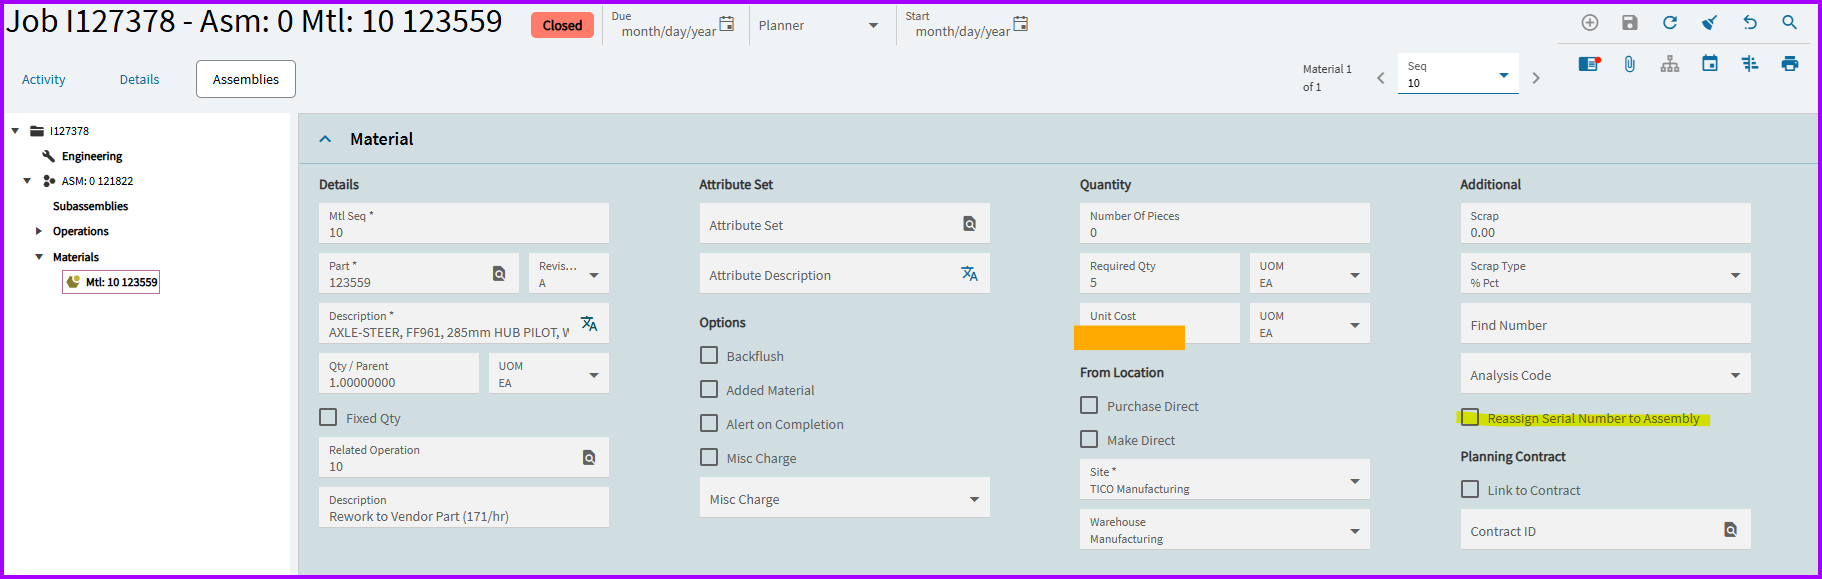Switch to the Details tab
This screenshot has height=579, width=1822.
point(140,79)
